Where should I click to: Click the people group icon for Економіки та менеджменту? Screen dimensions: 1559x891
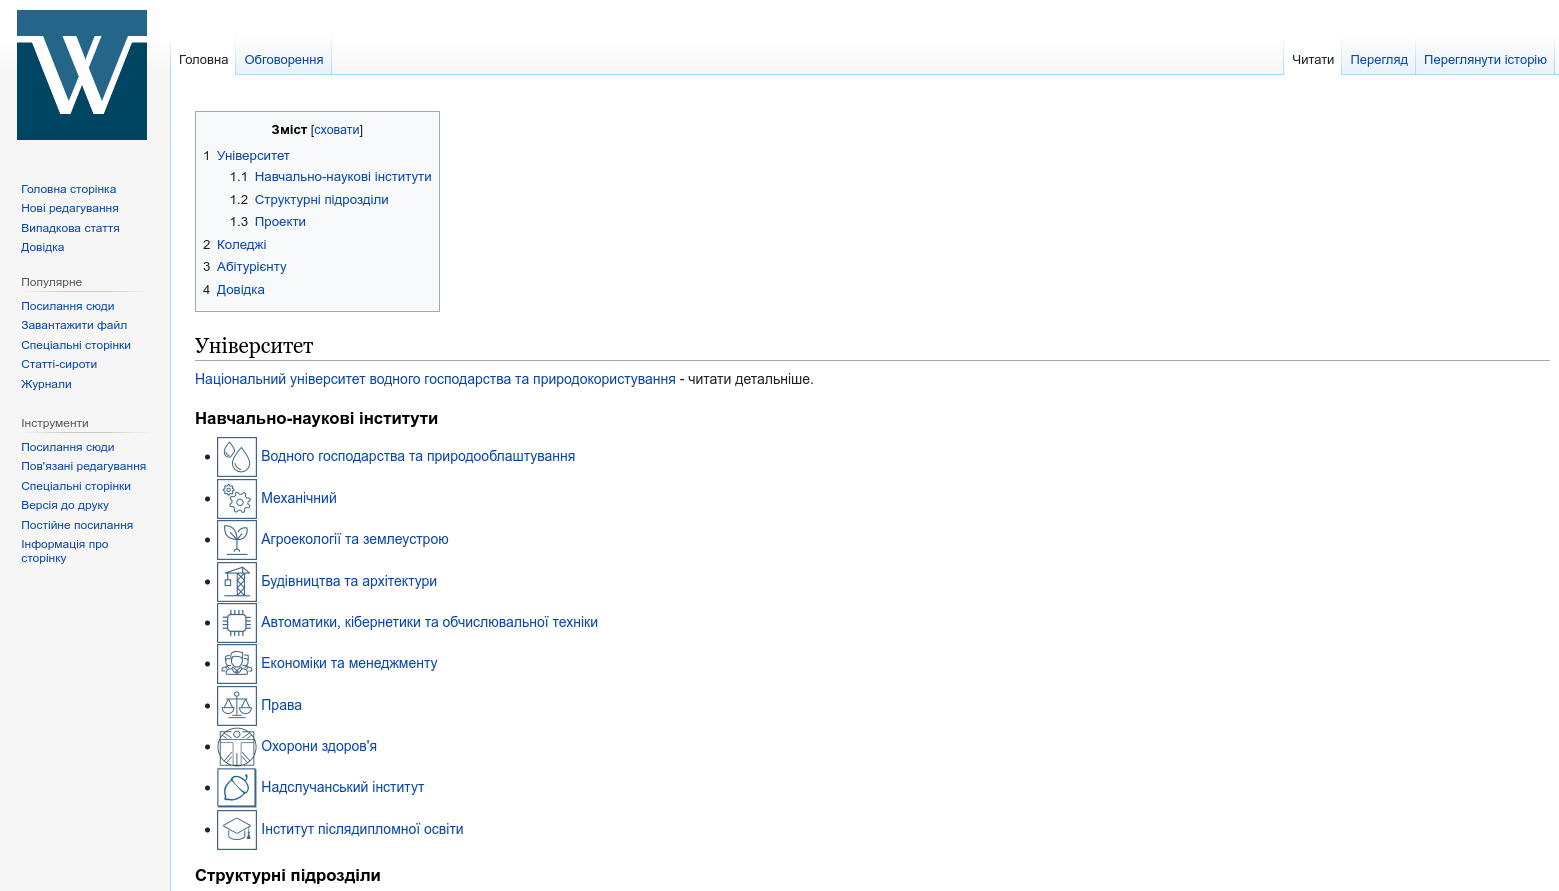(x=236, y=663)
